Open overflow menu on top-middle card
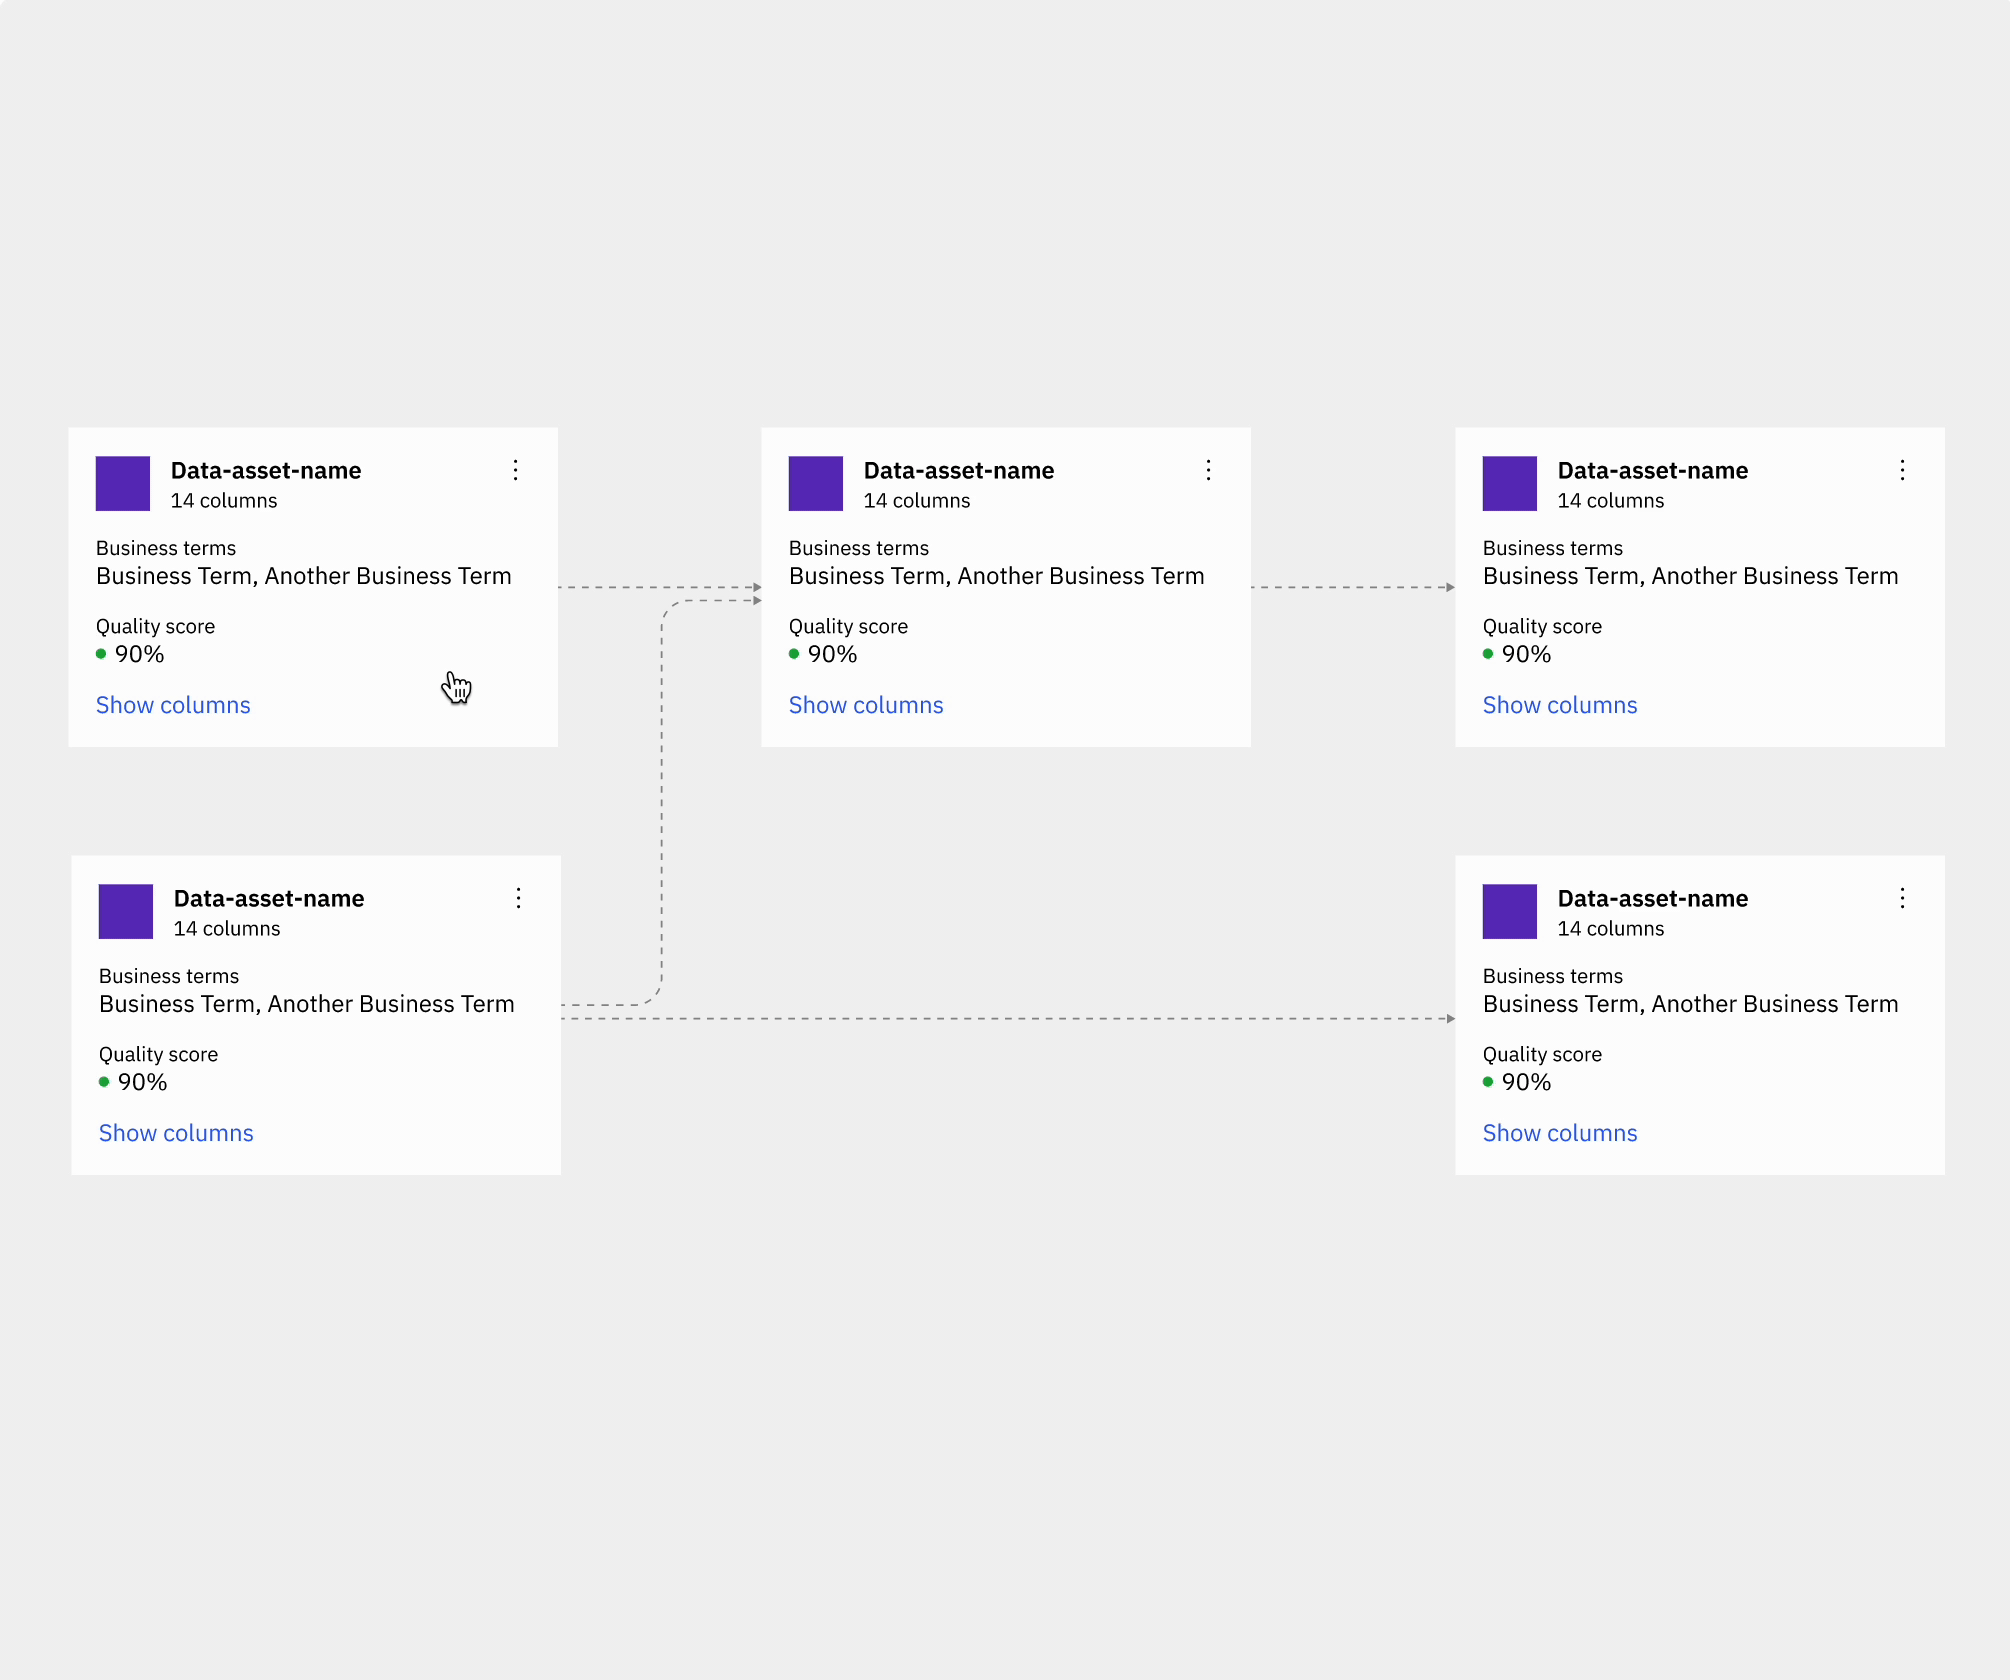The image size is (2010, 1680). [x=1208, y=470]
